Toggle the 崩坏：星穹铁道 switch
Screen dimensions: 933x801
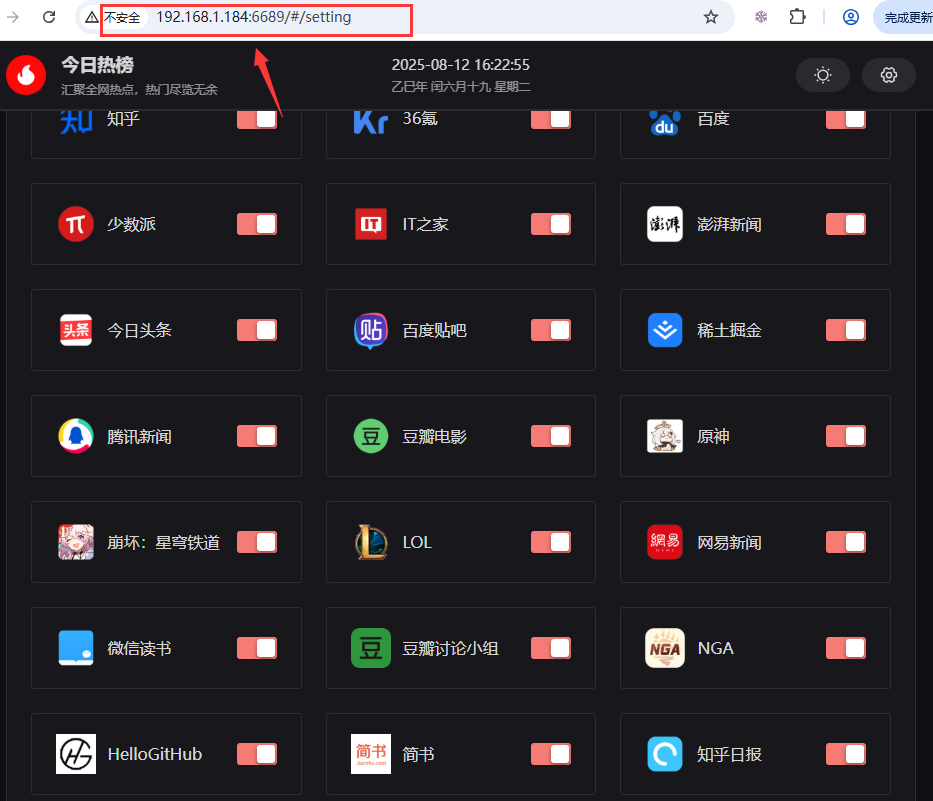click(257, 542)
